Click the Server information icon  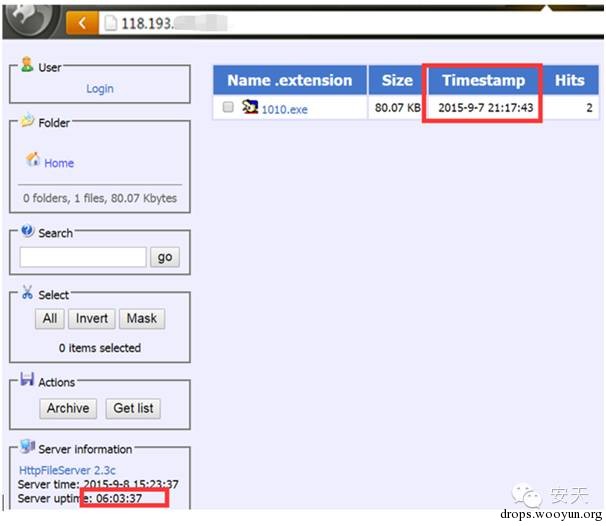[x=27, y=447]
